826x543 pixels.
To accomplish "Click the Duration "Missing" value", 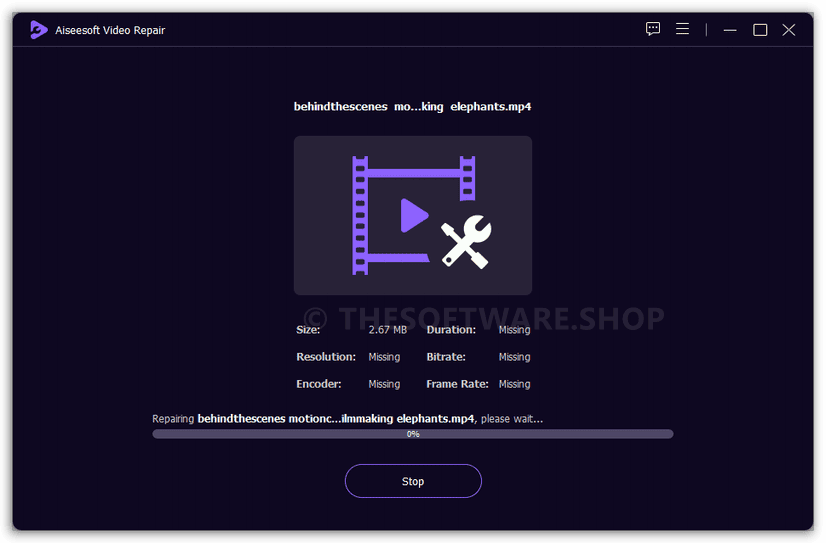I will pos(514,330).
